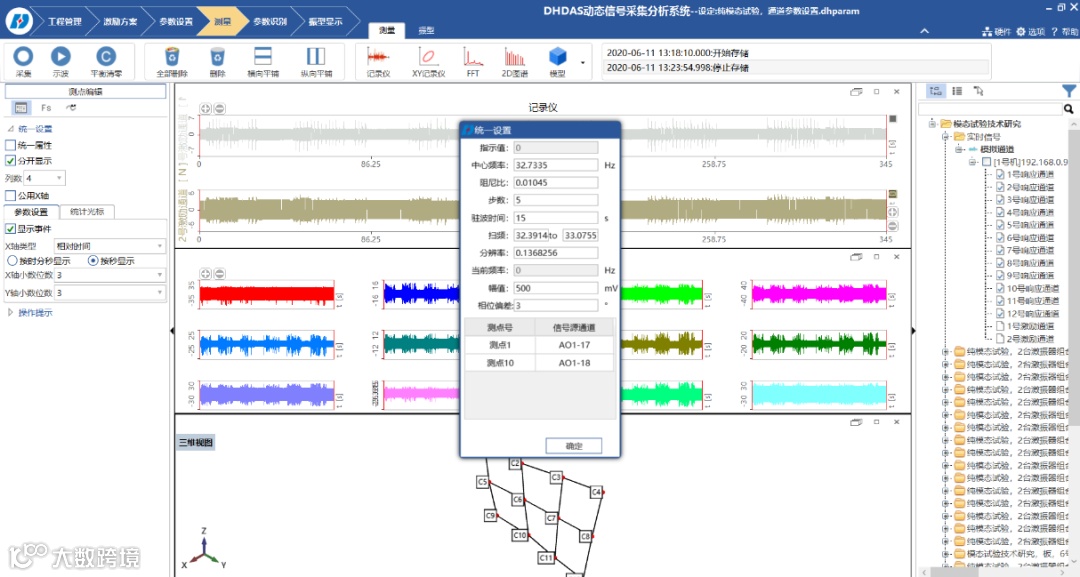Open X轴小数位数 dropdown
This screenshot has height=577, width=1080.
coord(110,275)
